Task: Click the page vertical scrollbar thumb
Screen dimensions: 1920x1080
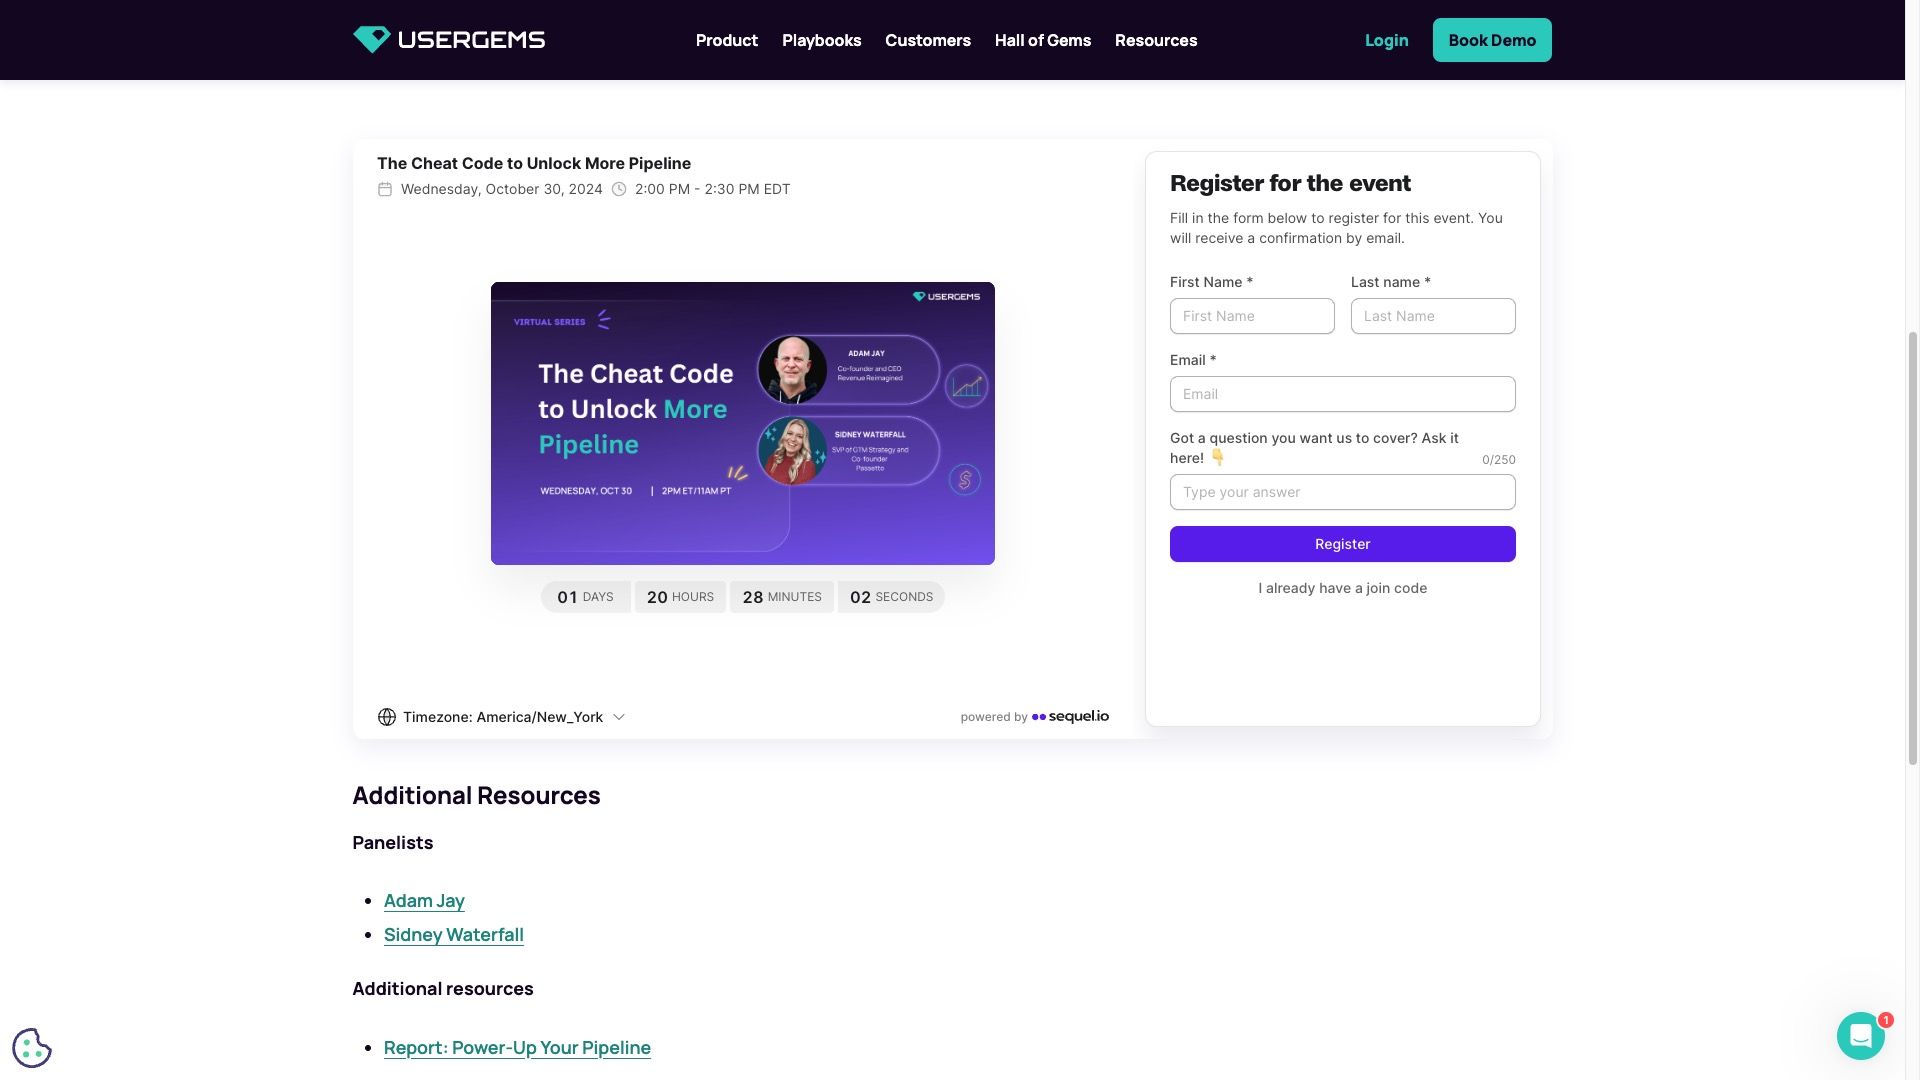Action: tap(1912, 548)
